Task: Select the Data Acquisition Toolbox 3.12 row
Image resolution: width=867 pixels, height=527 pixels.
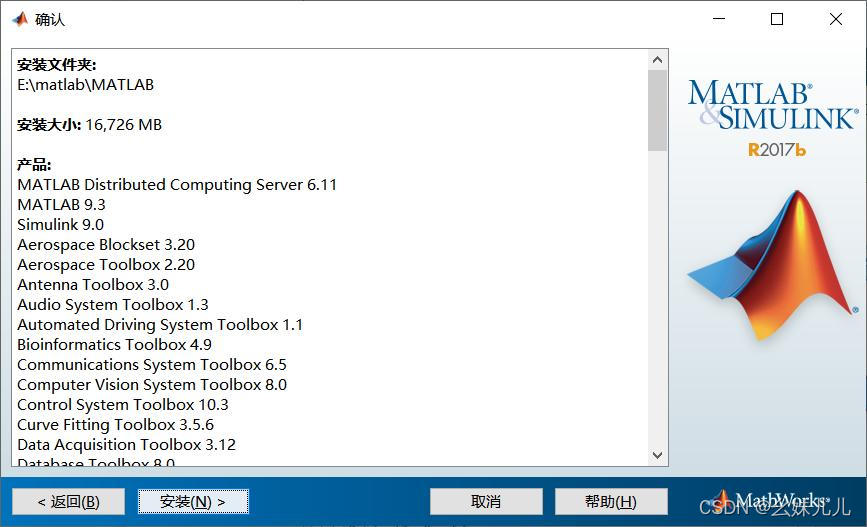Action: pyautogui.click(x=127, y=445)
